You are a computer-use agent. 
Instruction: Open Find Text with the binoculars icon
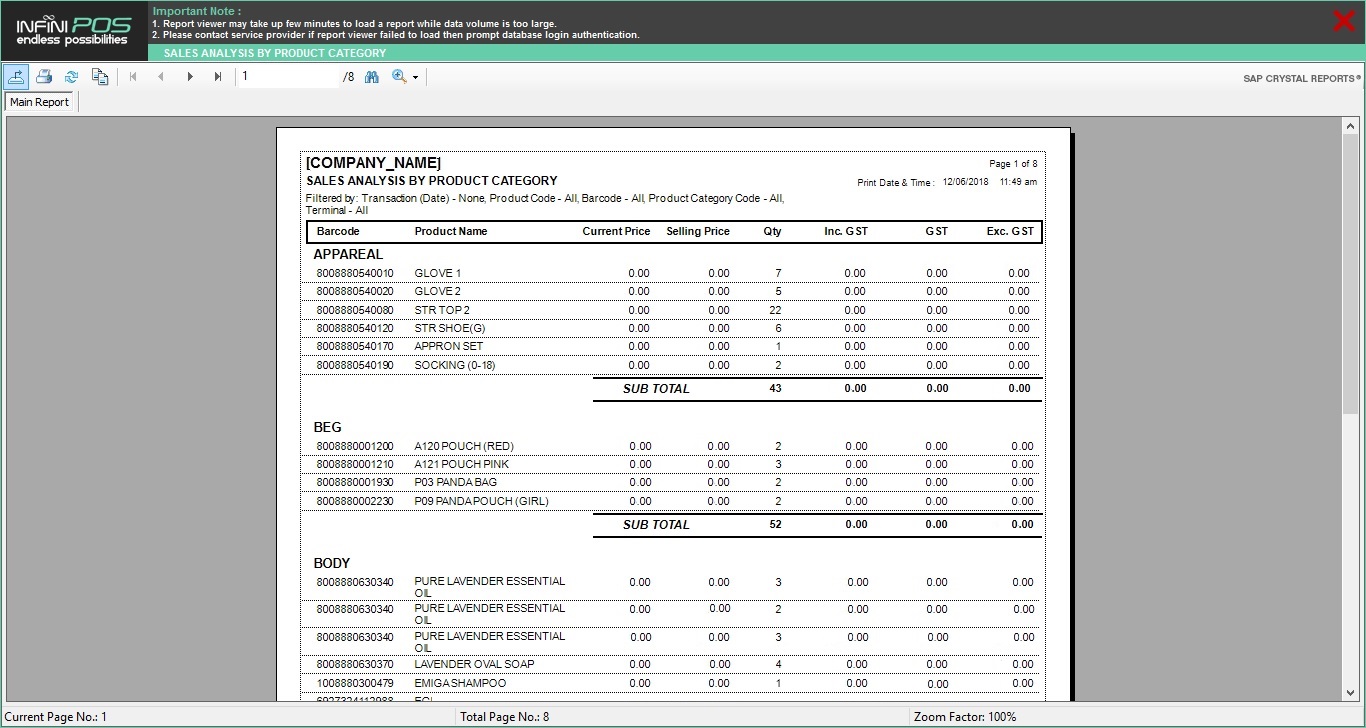pyautogui.click(x=372, y=76)
